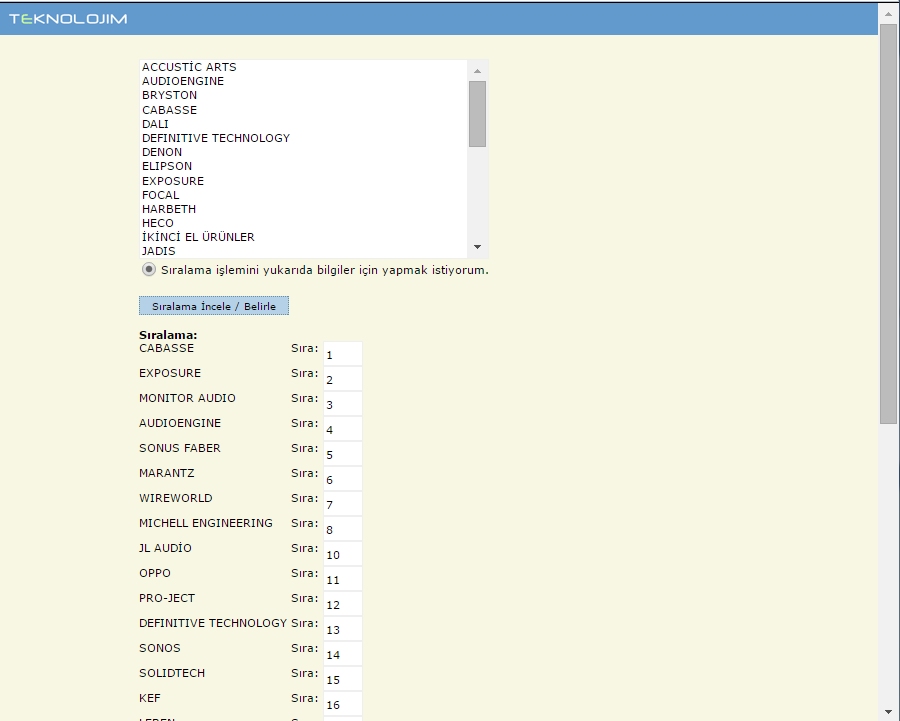The width and height of the screenshot is (900, 721).
Task: Click the Sıra field for AUDIOENGINE row
Action: tap(343, 428)
